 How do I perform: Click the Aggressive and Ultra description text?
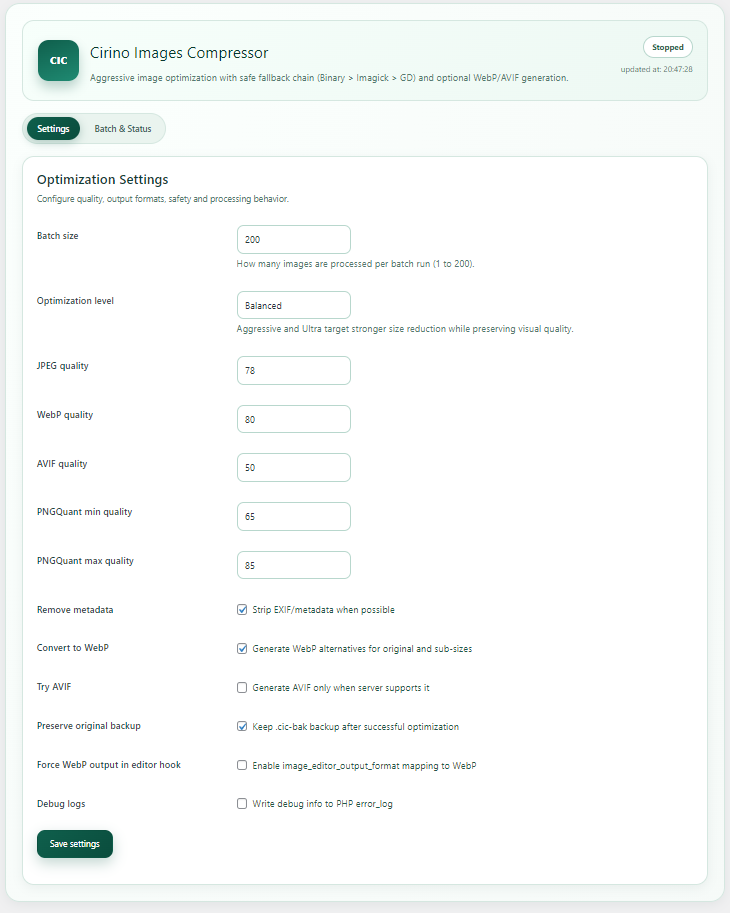pos(405,329)
